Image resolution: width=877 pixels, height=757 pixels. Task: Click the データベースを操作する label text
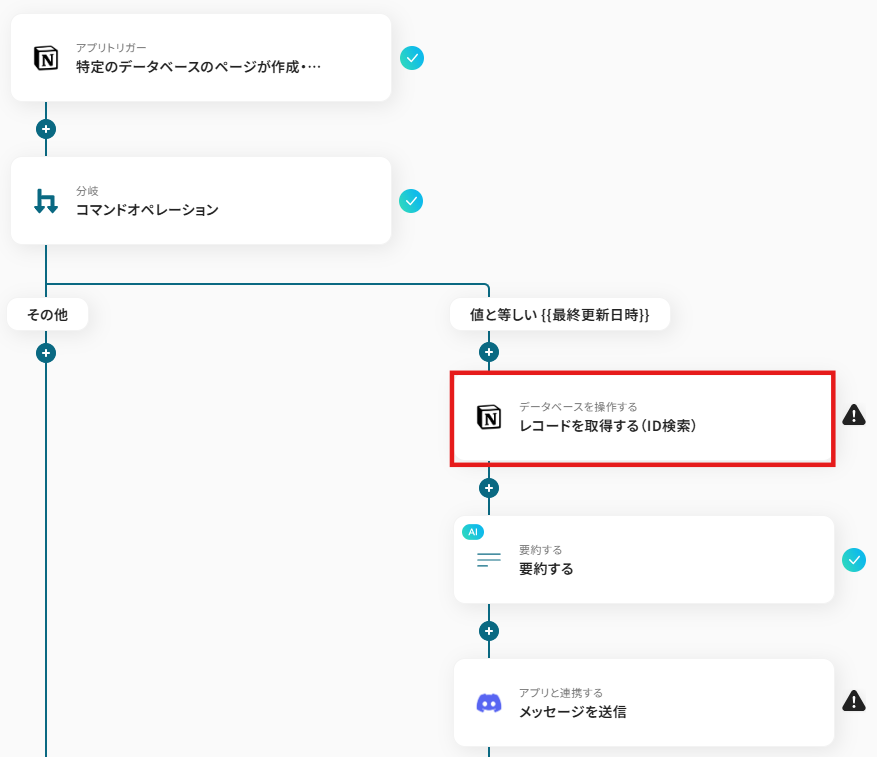click(x=578, y=407)
